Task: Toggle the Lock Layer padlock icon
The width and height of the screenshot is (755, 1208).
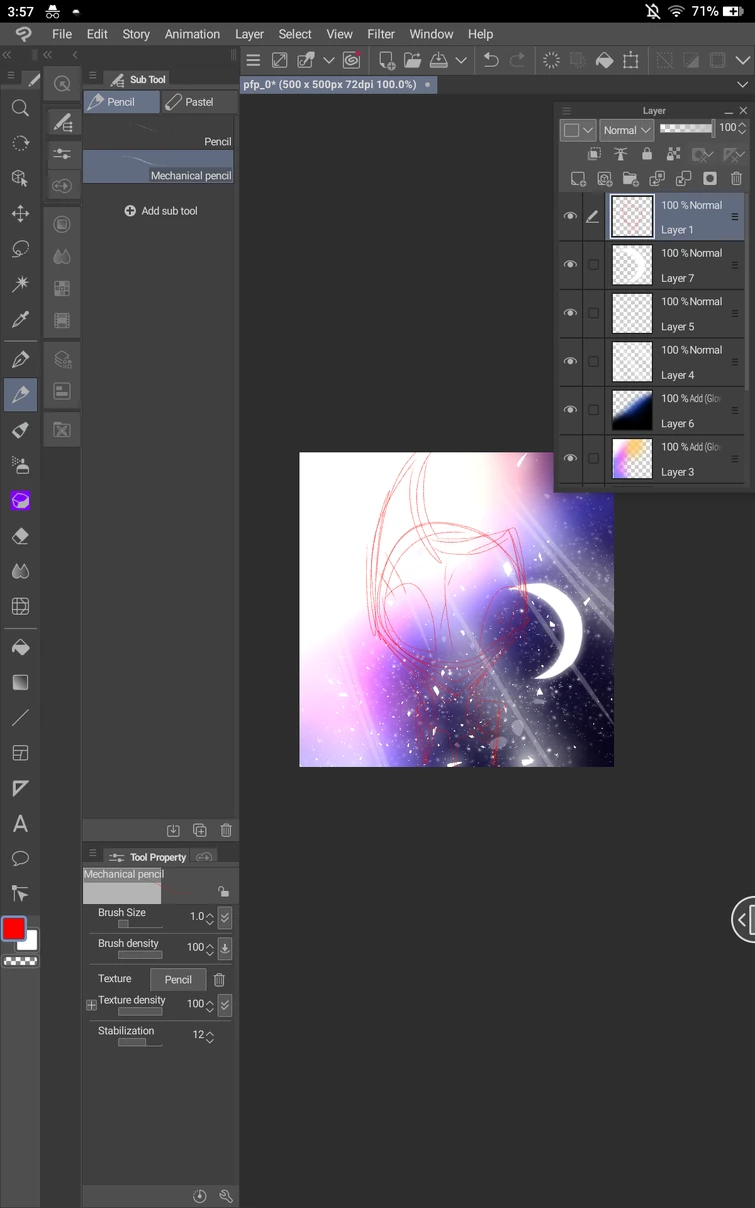Action: click(x=647, y=154)
